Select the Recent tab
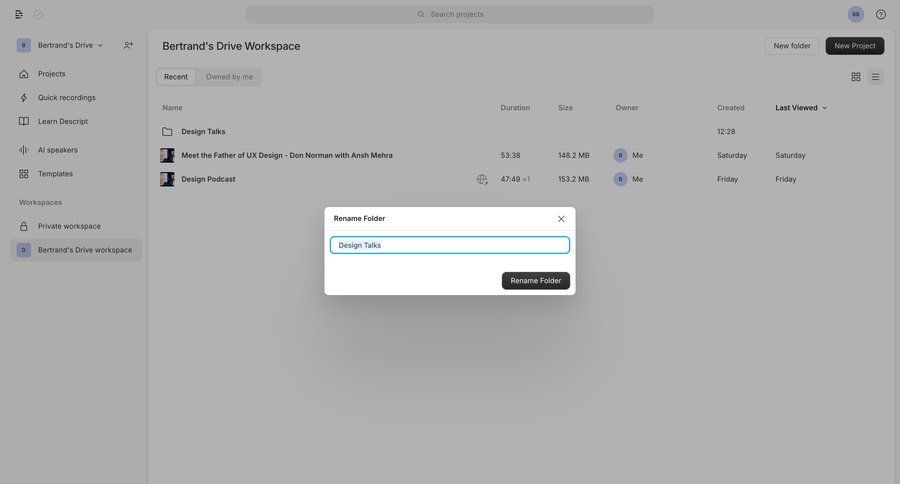Screen dimensions: 900x484 click(176, 77)
